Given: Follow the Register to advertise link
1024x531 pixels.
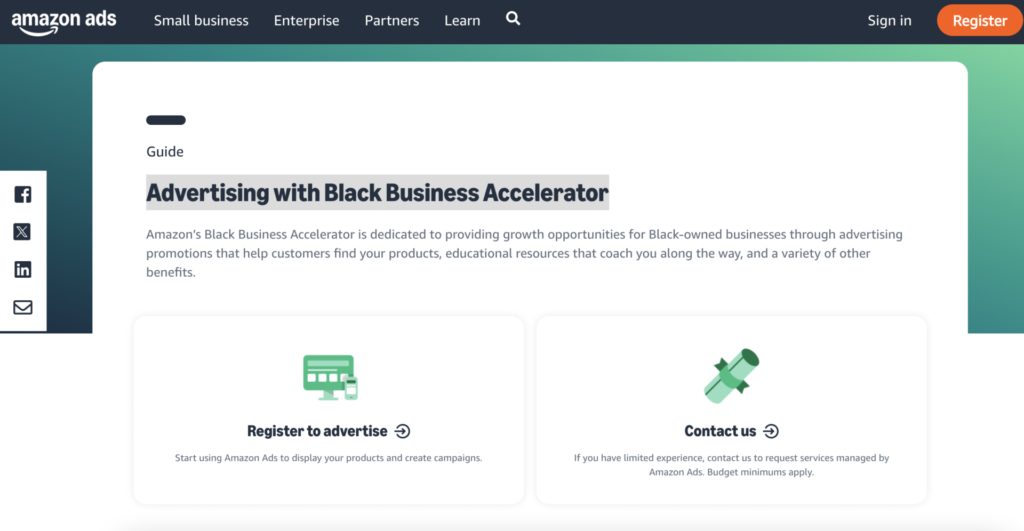Looking at the screenshot, I should click(317, 431).
